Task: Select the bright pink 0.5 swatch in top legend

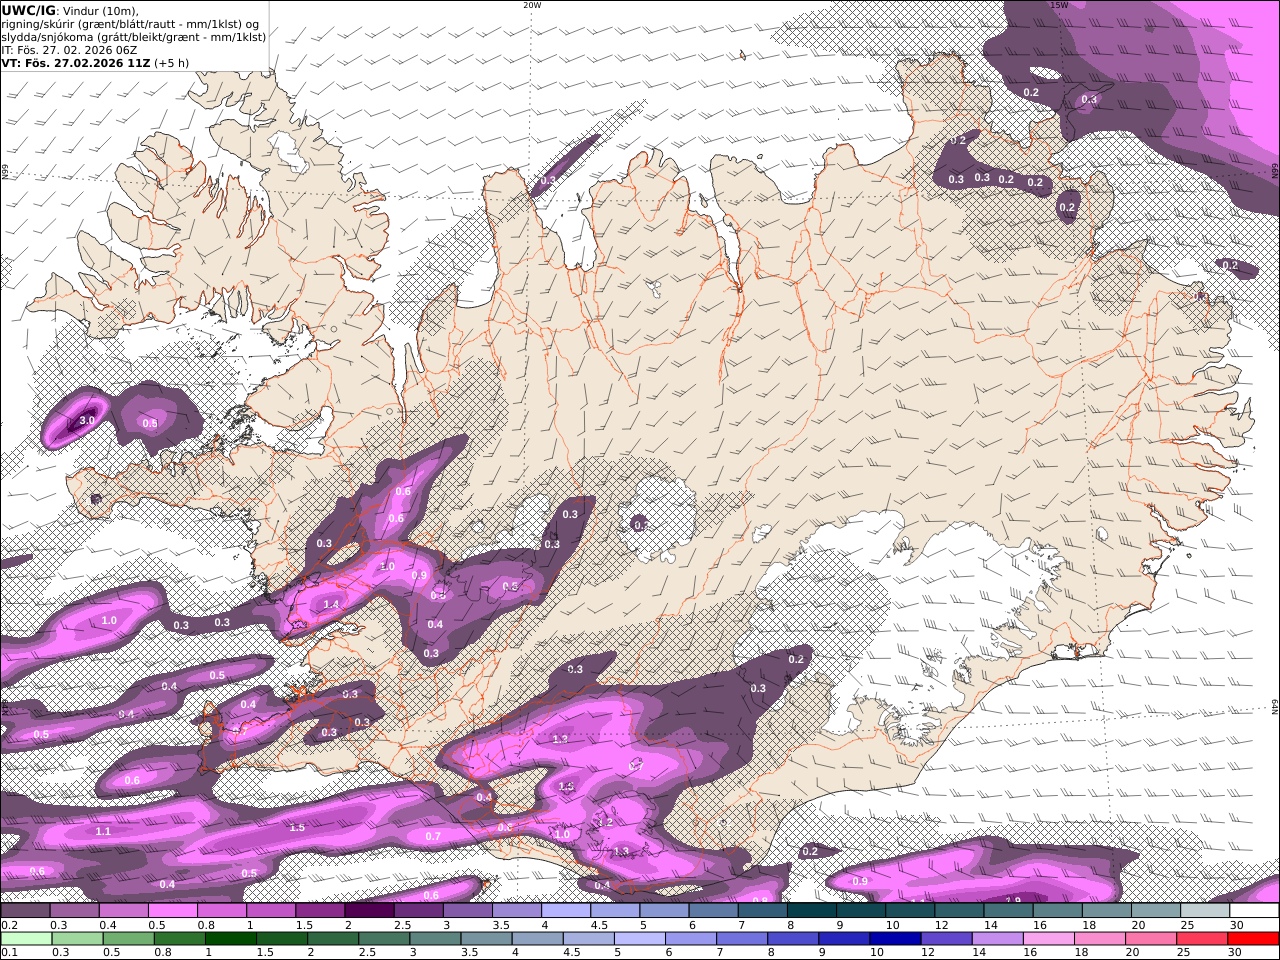Action: pyautogui.click(x=172, y=911)
